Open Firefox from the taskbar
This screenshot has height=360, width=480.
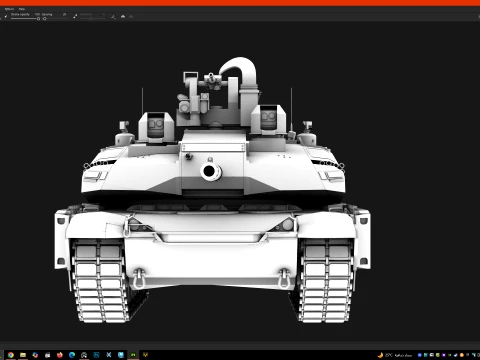tap(60, 355)
